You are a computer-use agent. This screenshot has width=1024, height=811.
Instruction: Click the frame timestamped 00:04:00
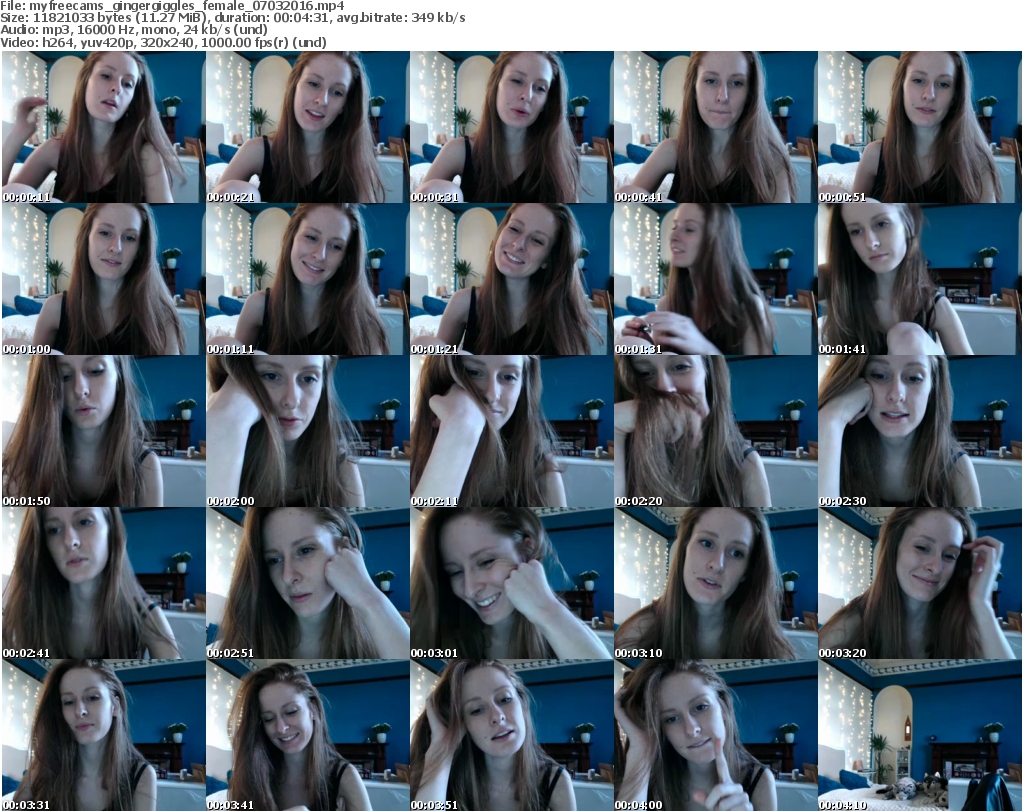714,735
